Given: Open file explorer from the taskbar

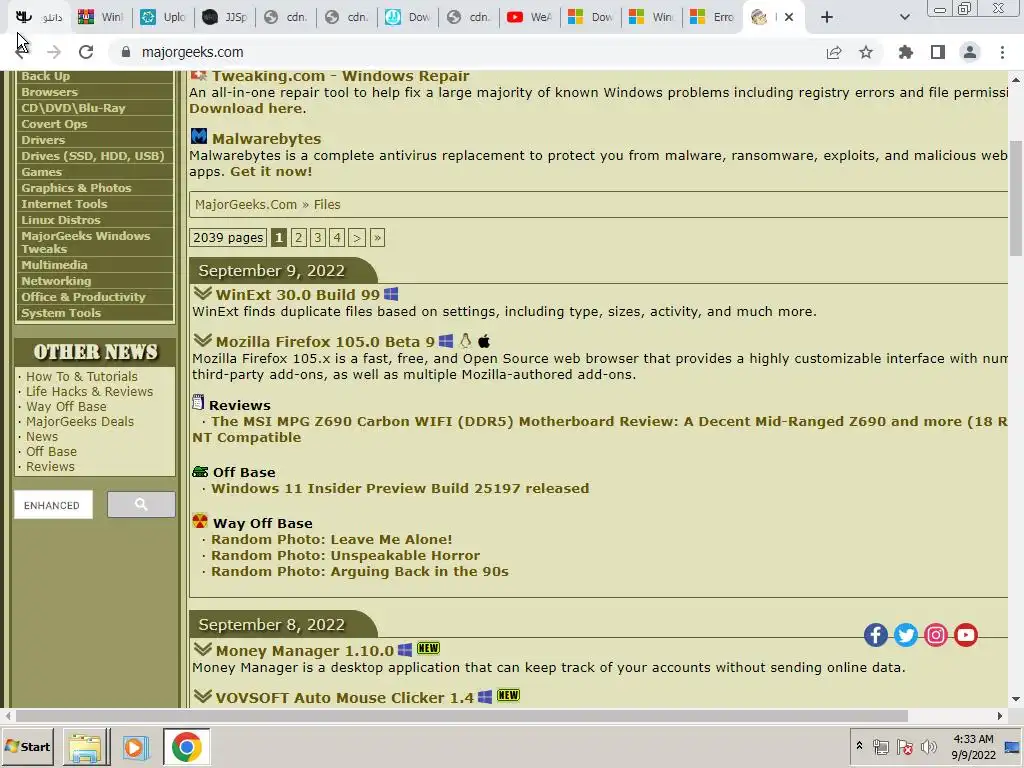Looking at the screenshot, I should [86, 747].
